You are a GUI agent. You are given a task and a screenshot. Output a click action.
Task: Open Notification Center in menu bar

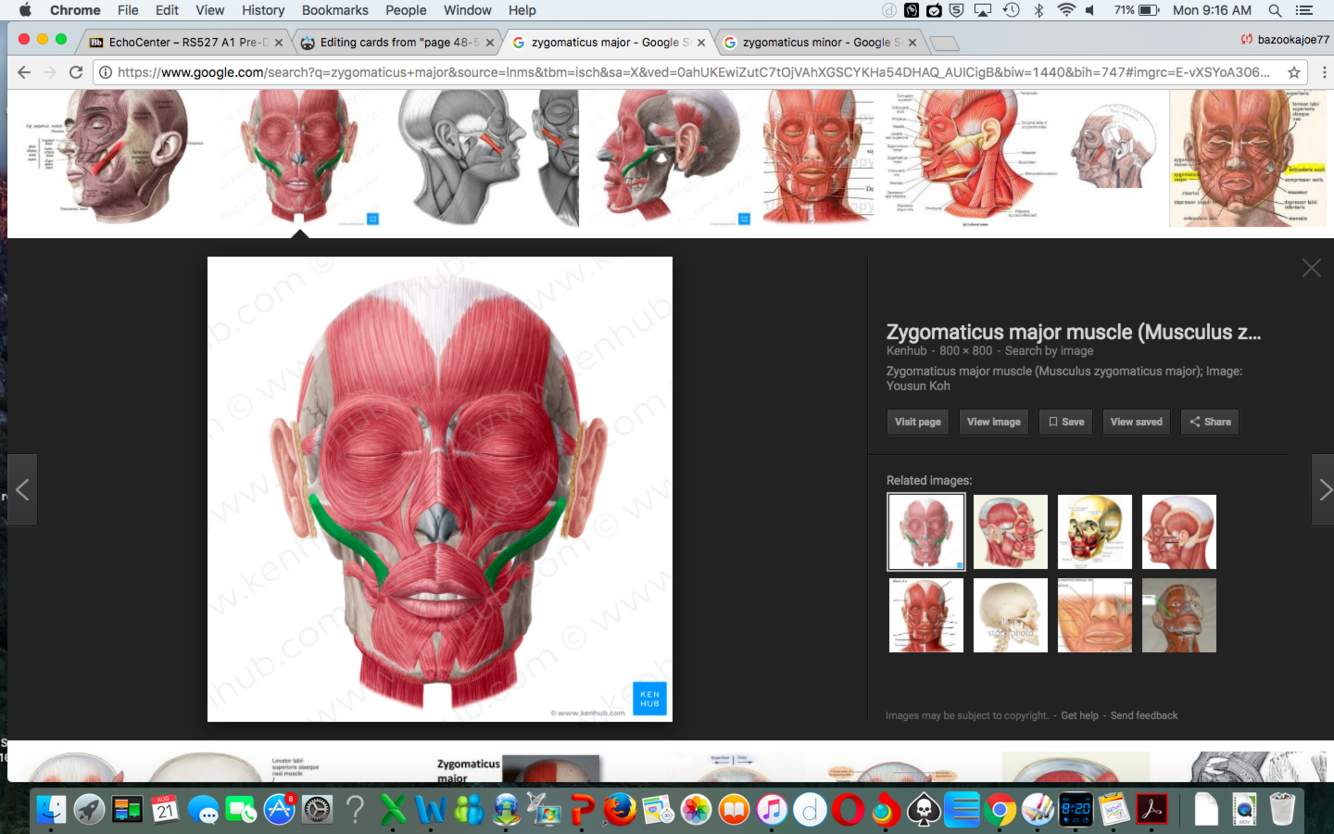pyautogui.click(x=1304, y=10)
